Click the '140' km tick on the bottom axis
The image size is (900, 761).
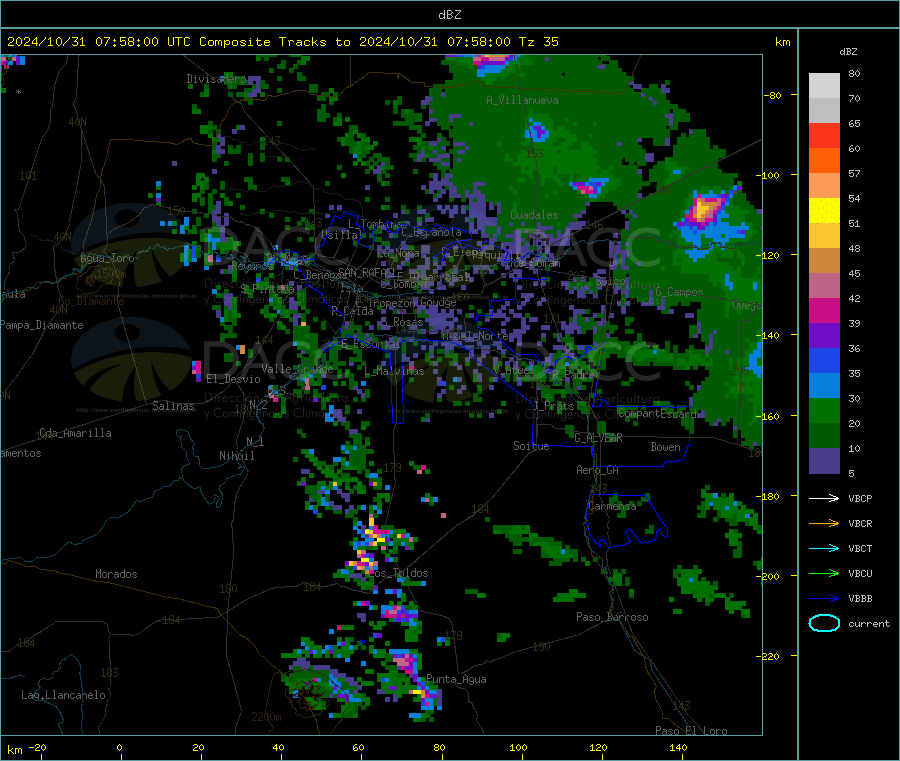(x=678, y=747)
